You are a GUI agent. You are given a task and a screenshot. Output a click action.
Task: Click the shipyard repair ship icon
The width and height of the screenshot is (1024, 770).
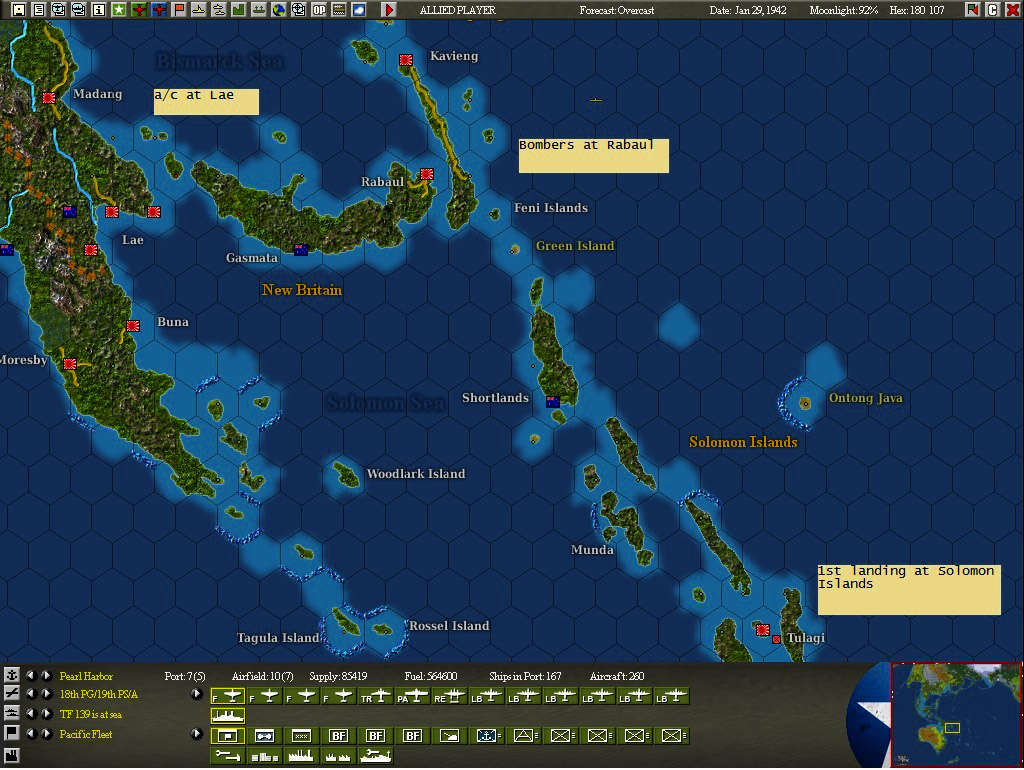376,756
